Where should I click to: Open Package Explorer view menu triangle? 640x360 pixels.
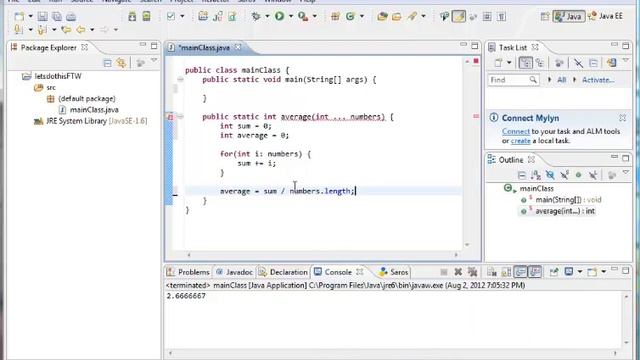(x=154, y=60)
